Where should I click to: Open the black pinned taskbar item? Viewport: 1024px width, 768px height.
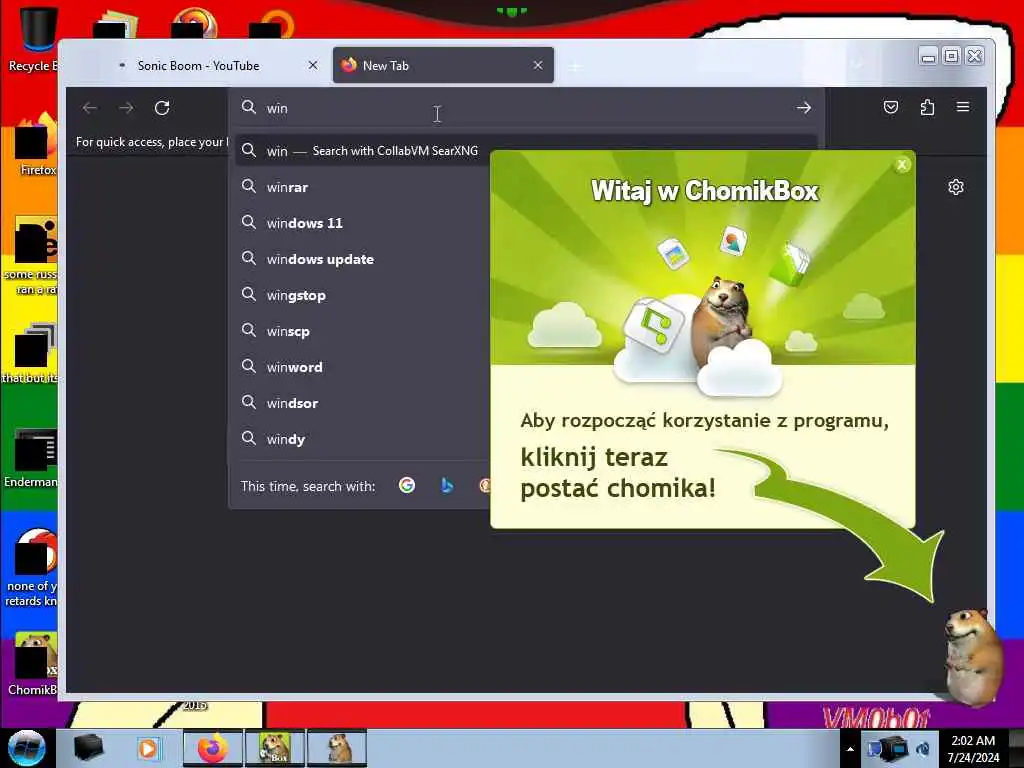(x=89, y=748)
